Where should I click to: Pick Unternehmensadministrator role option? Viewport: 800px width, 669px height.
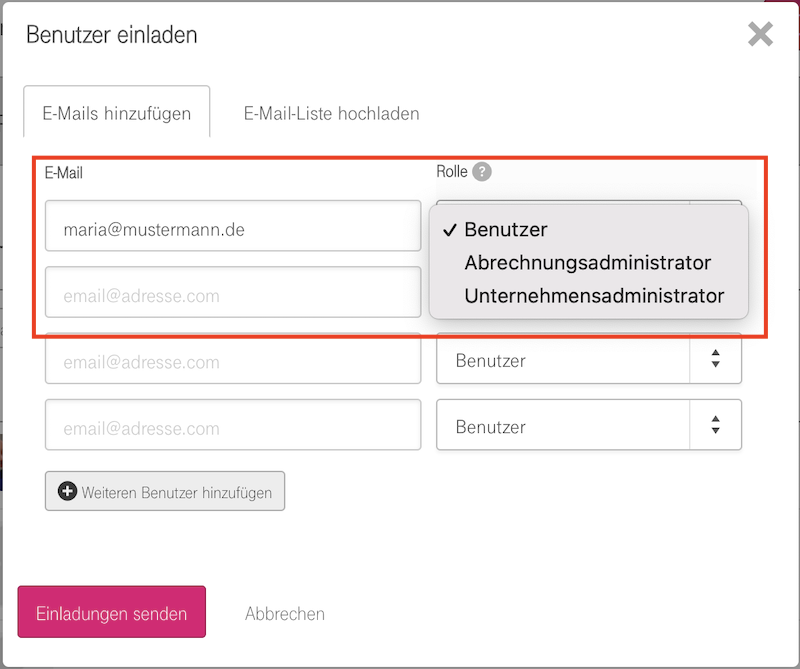(x=593, y=296)
